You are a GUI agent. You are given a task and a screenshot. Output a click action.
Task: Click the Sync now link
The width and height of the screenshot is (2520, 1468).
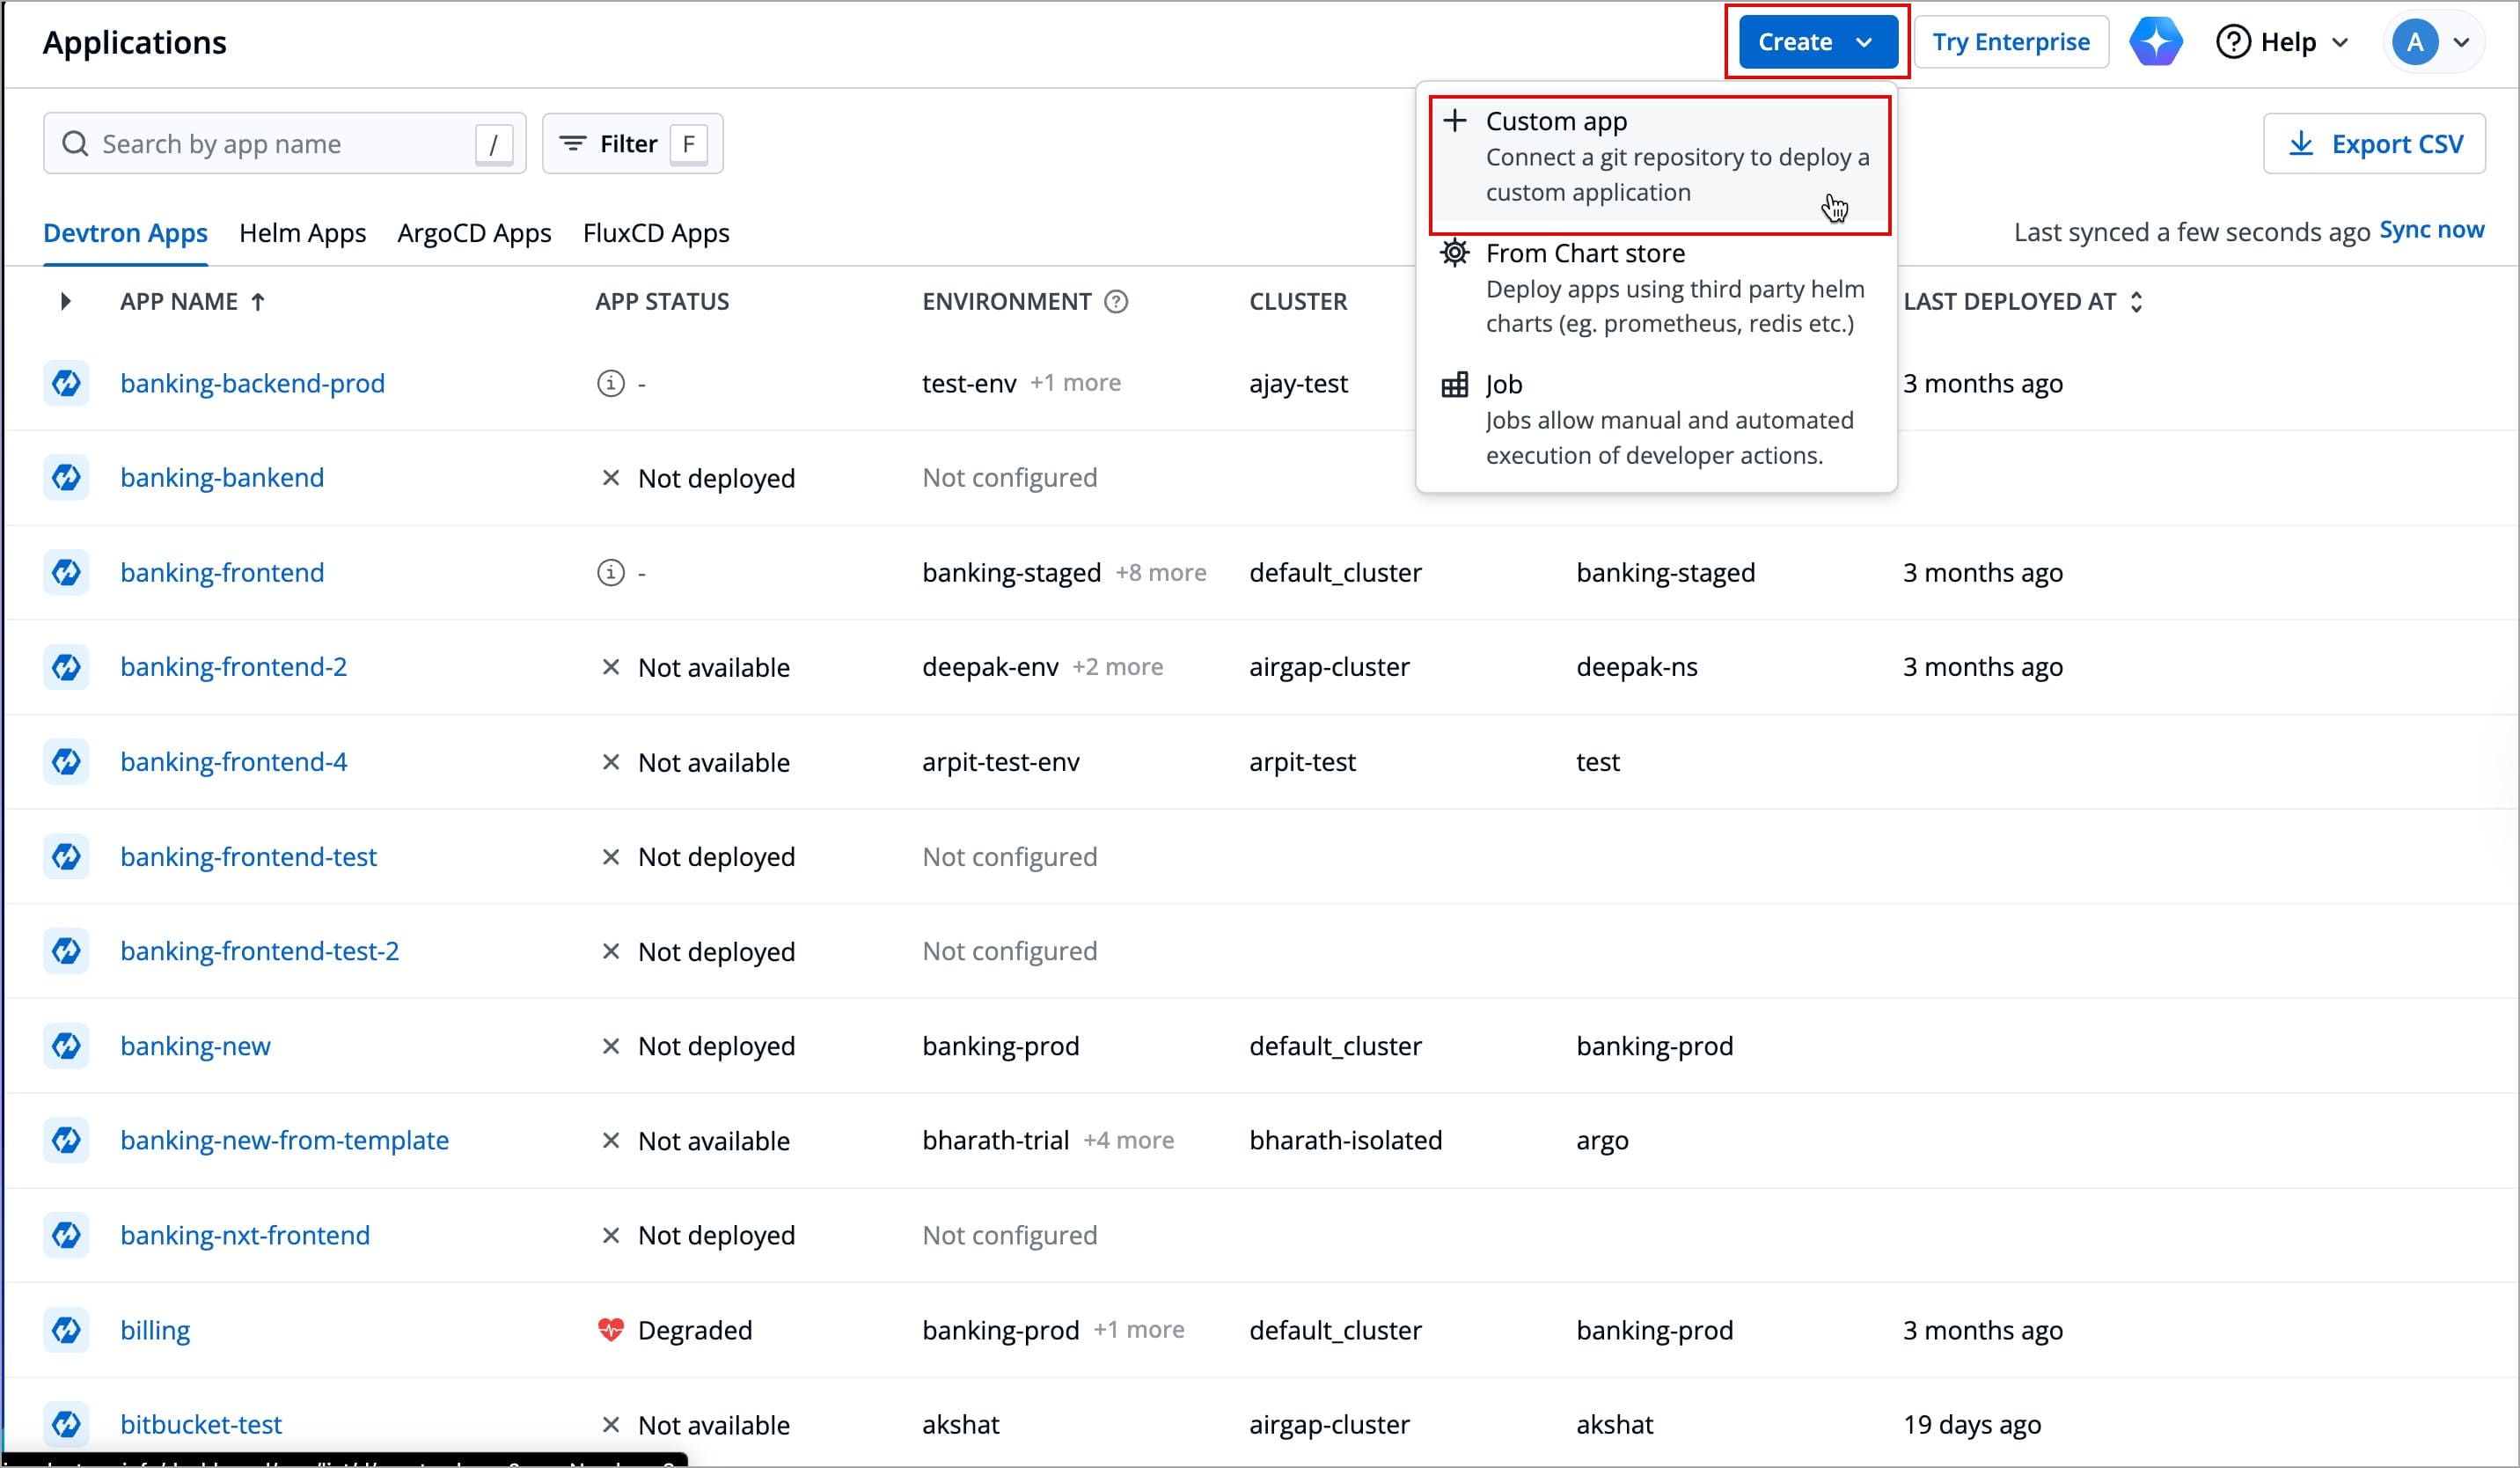(x=2432, y=229)
